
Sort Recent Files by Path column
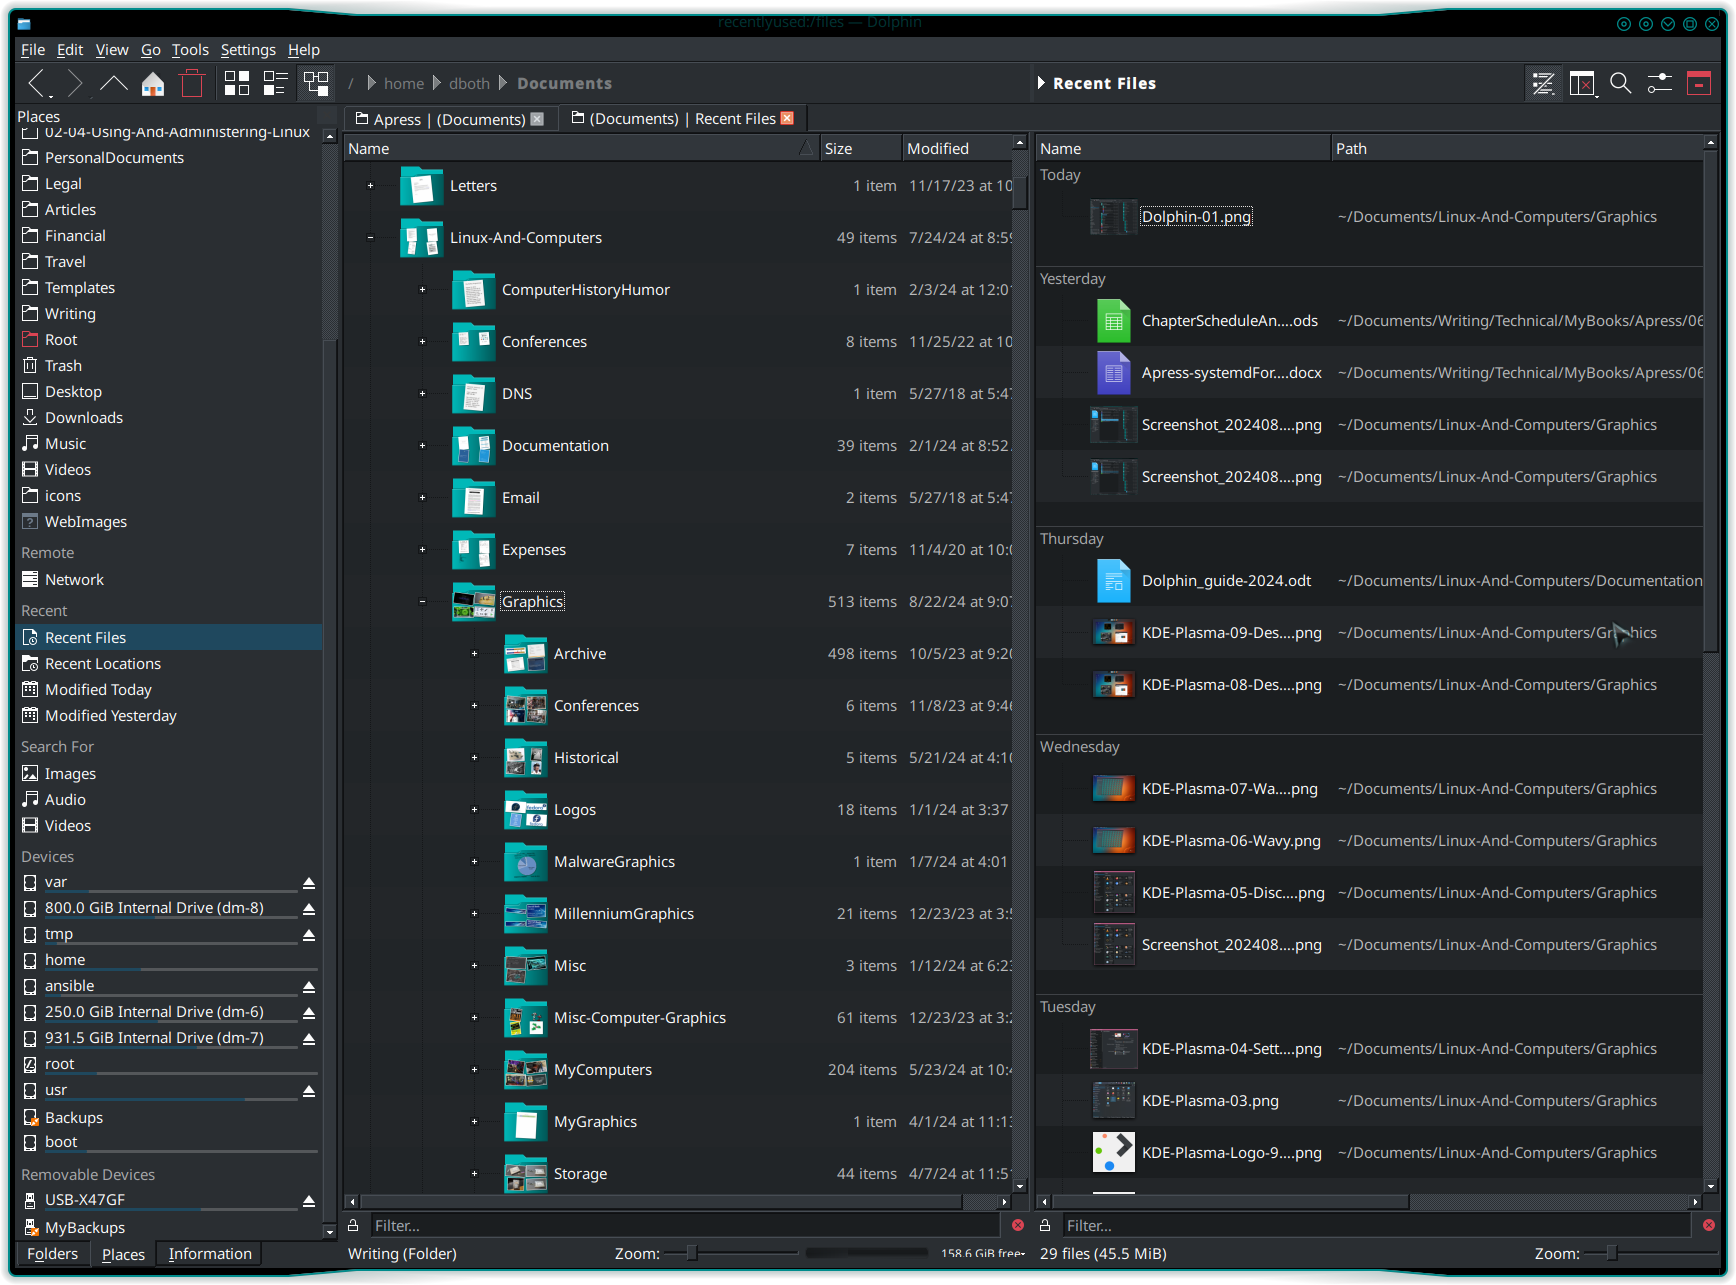click(x=1516, y=149)
